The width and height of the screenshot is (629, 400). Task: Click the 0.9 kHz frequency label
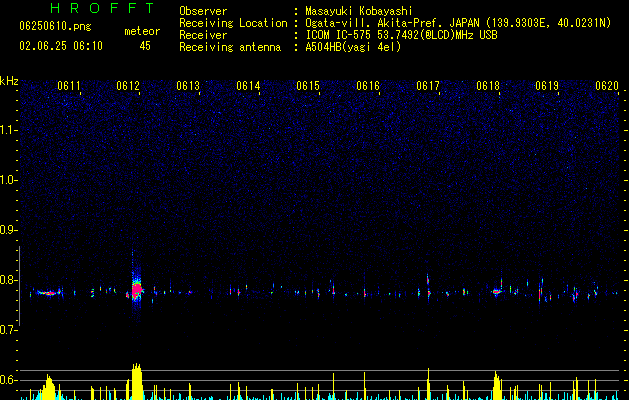click(9, 230)
